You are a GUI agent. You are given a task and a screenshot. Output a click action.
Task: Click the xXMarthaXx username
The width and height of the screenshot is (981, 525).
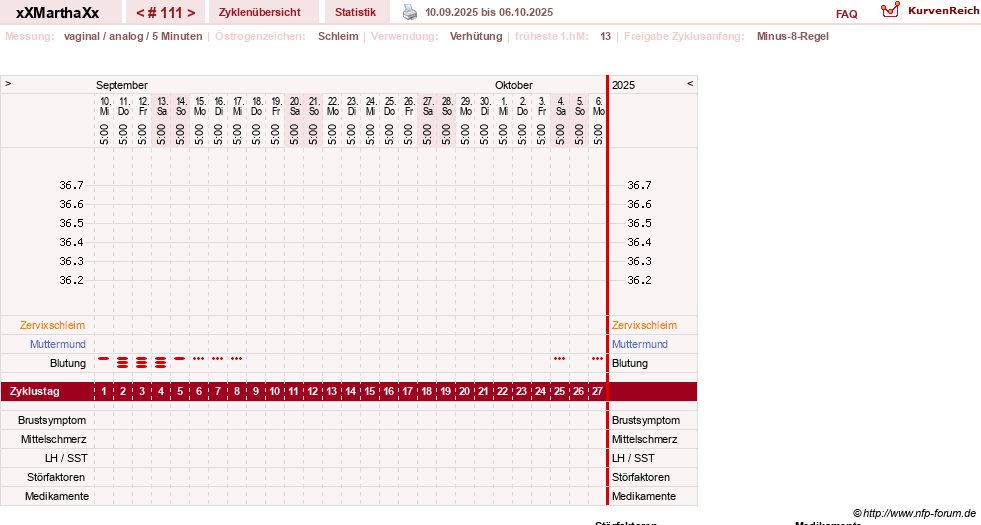coord(58,13)
